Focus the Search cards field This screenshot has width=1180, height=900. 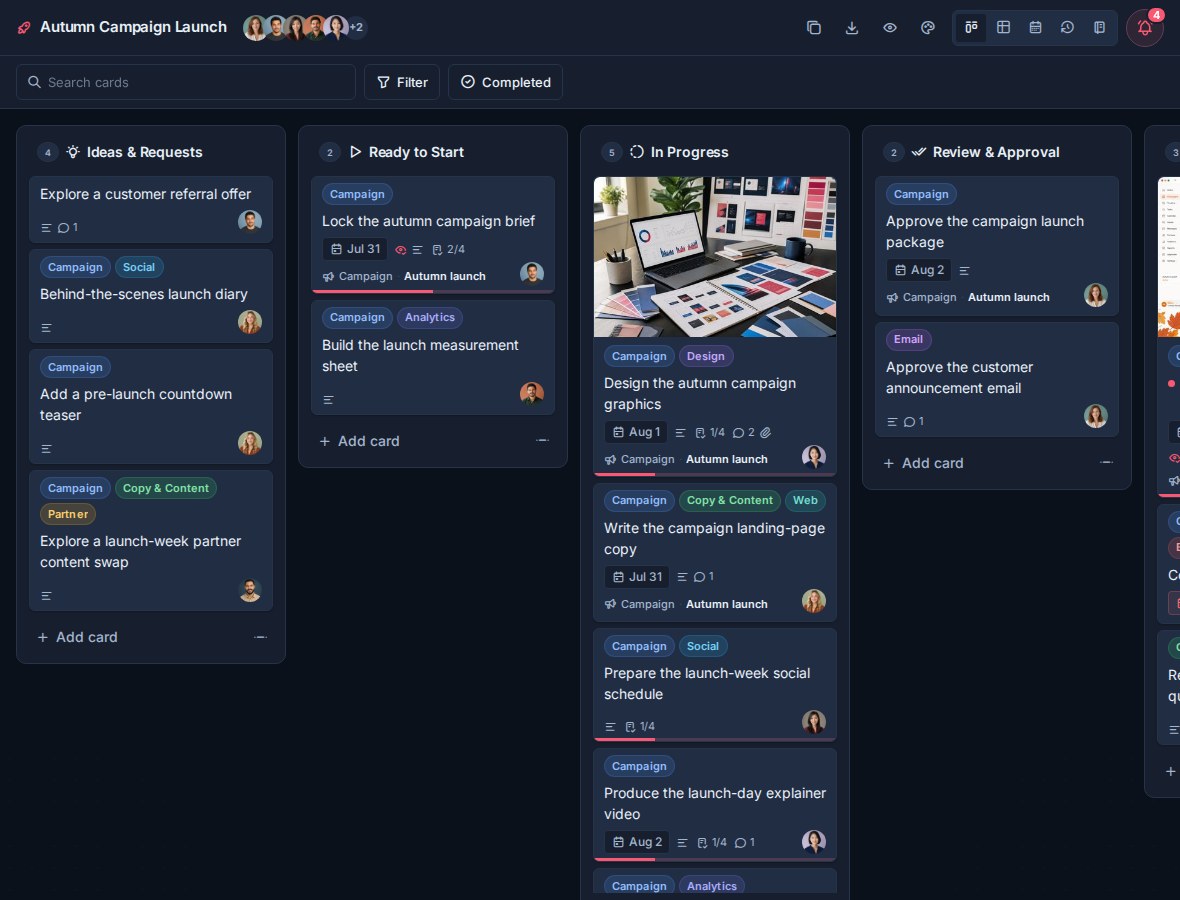click(x=186, y=82)
